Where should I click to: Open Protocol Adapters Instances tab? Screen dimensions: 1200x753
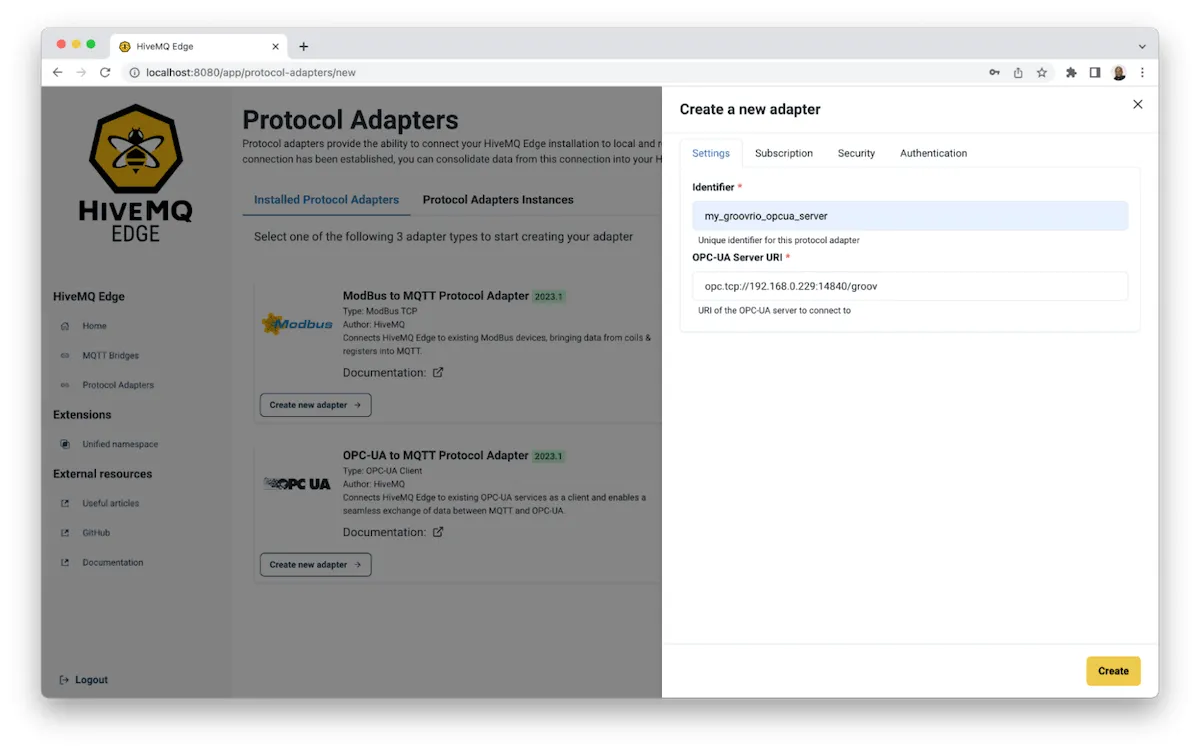(x=498, y=200)
